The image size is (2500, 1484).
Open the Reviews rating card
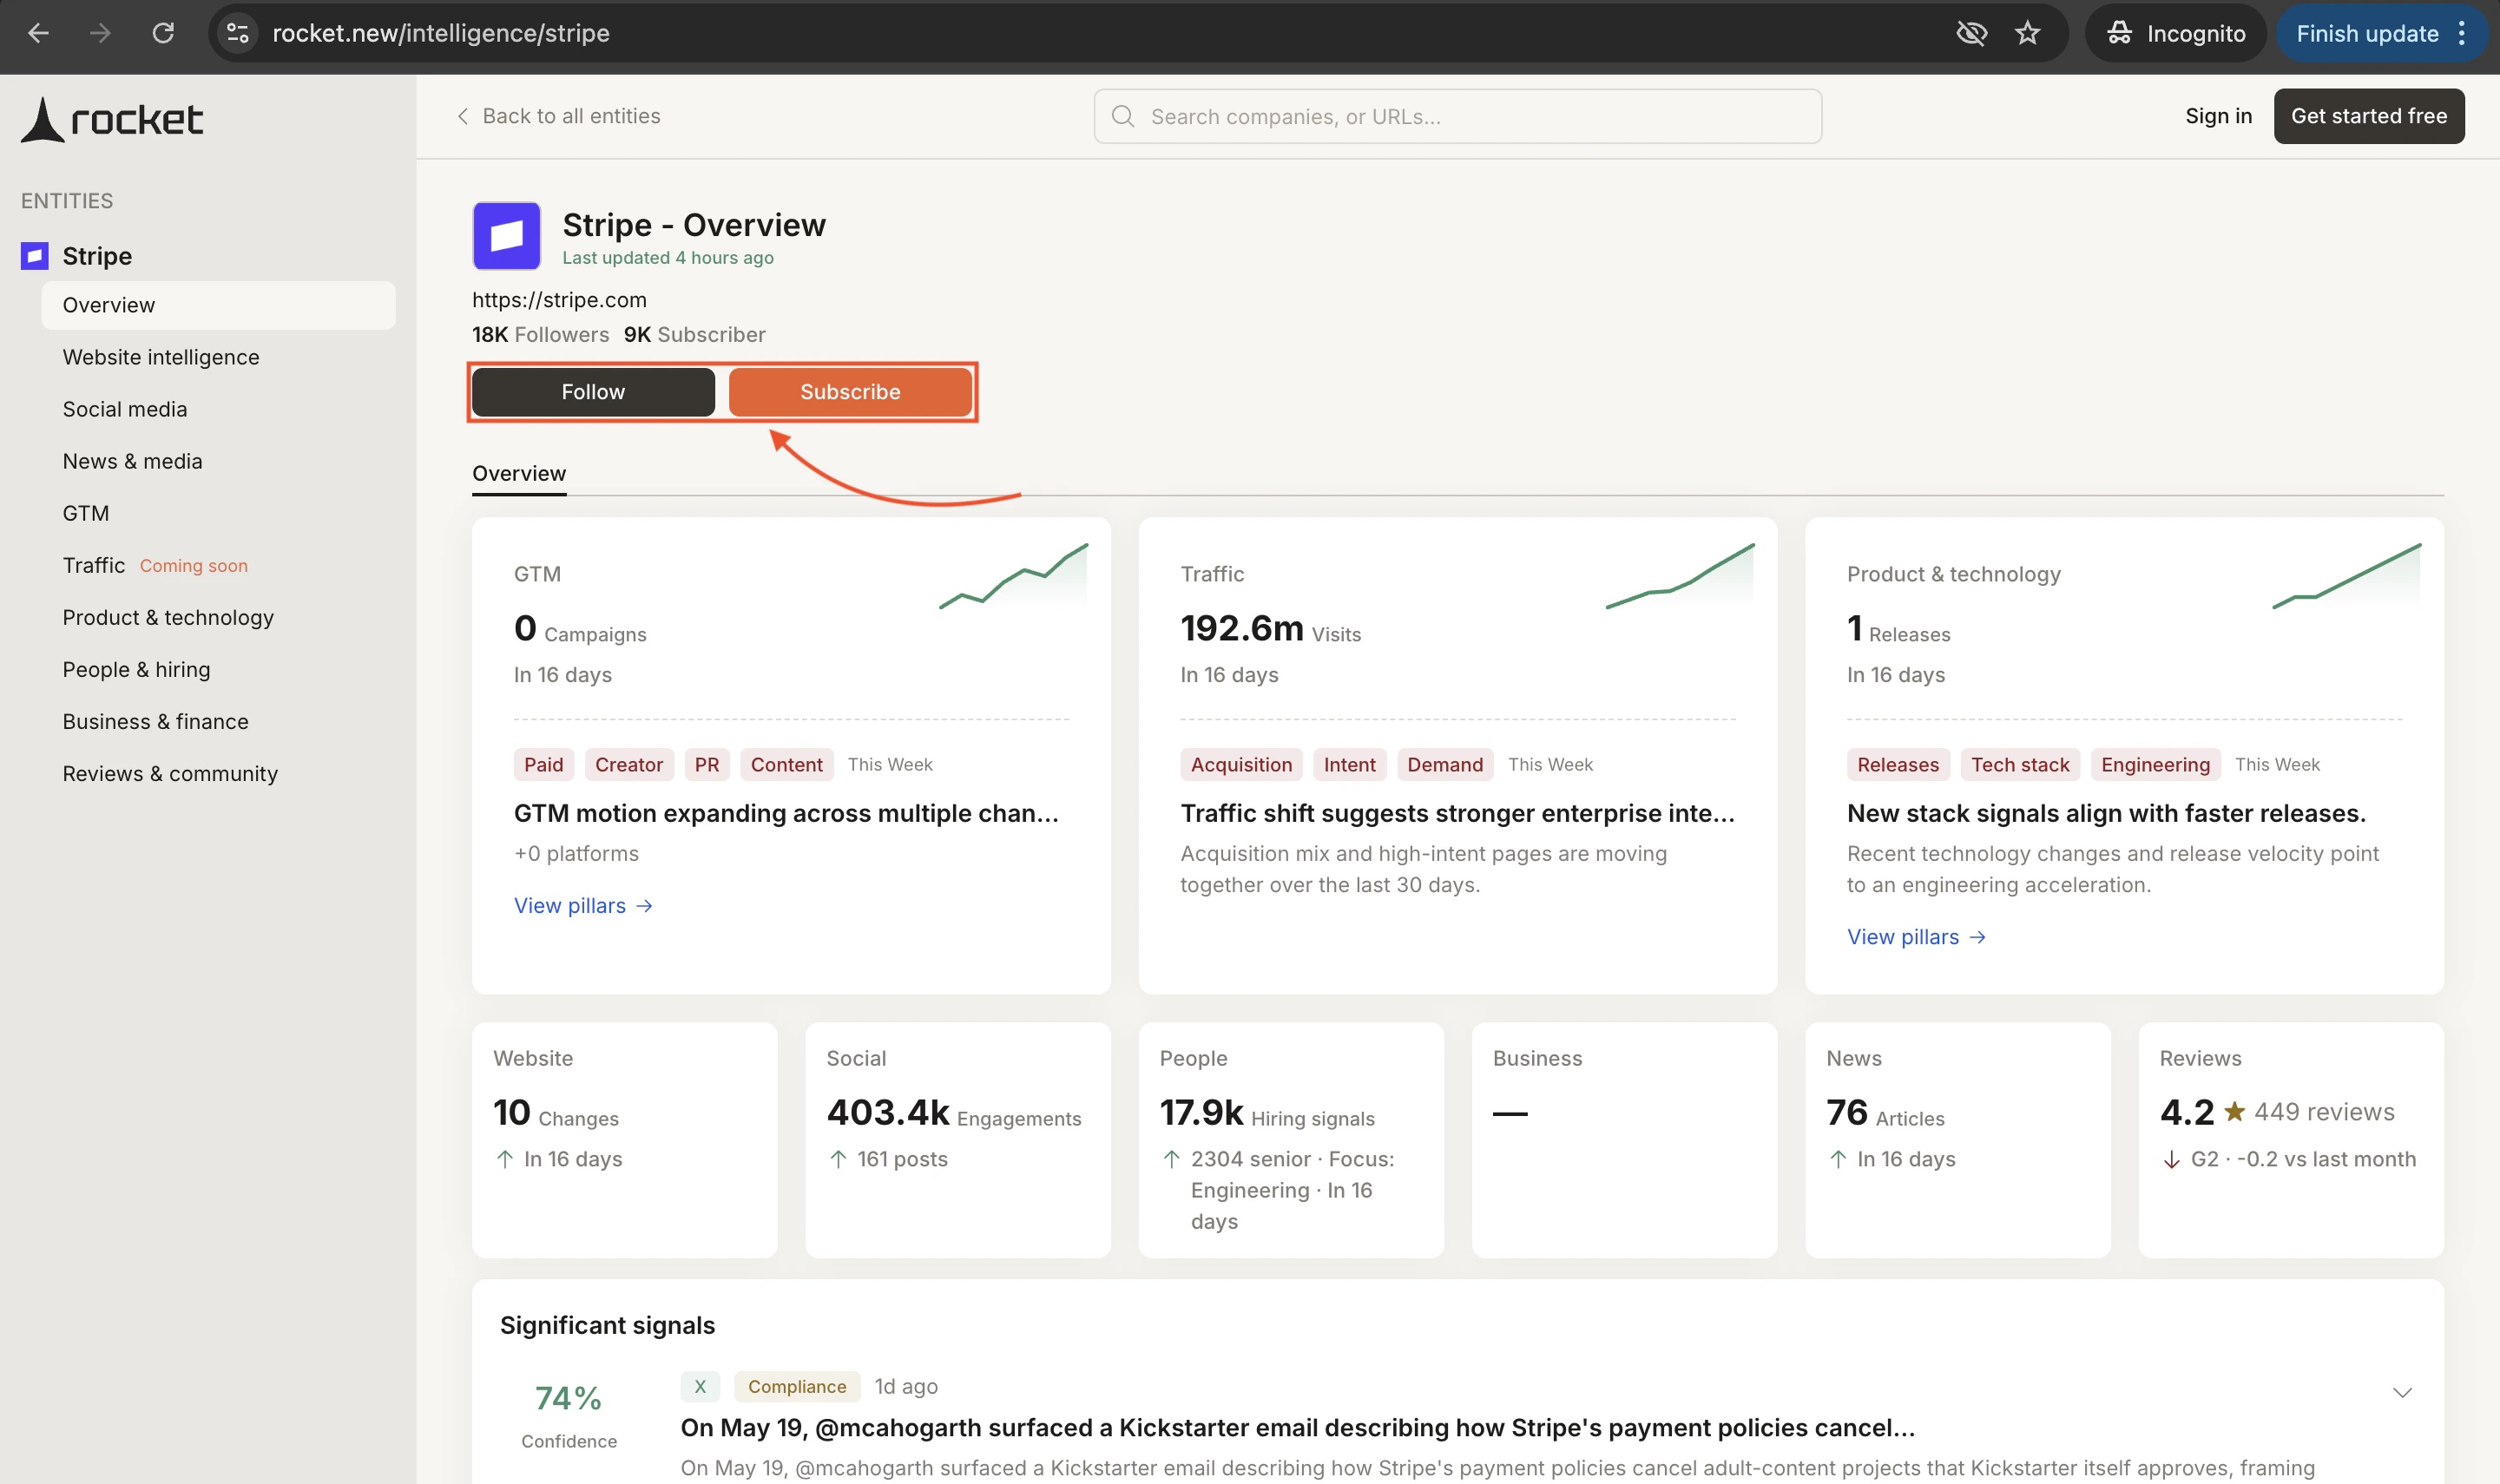coord(2291,1139)
